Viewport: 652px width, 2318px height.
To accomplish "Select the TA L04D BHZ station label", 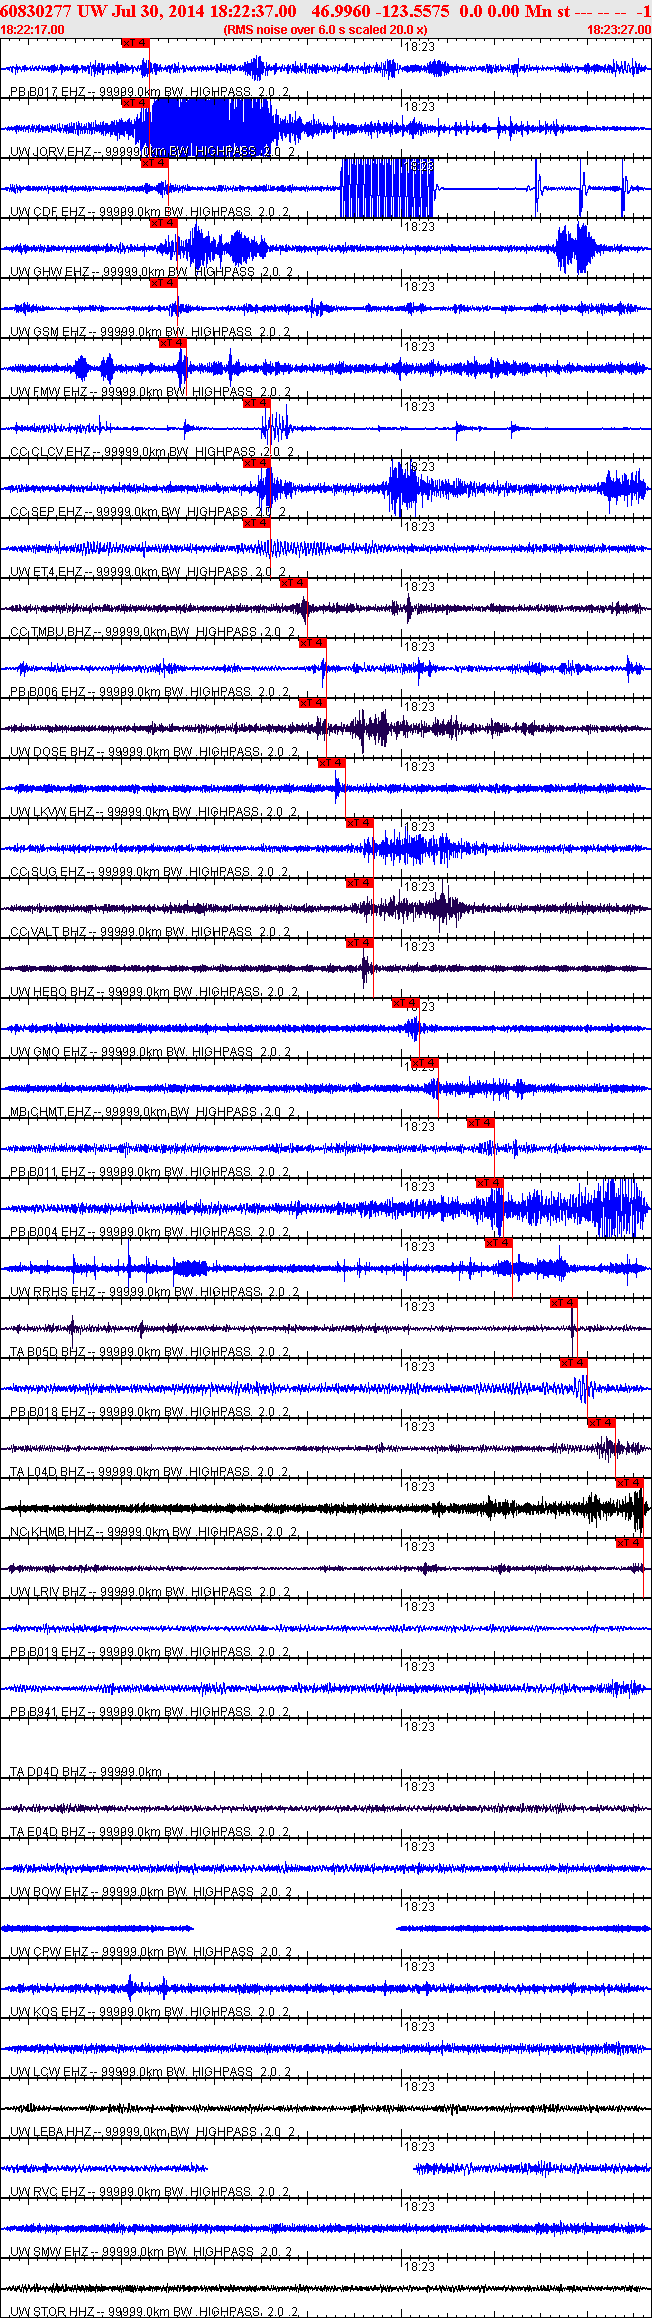I will (x=48, y=1471).
